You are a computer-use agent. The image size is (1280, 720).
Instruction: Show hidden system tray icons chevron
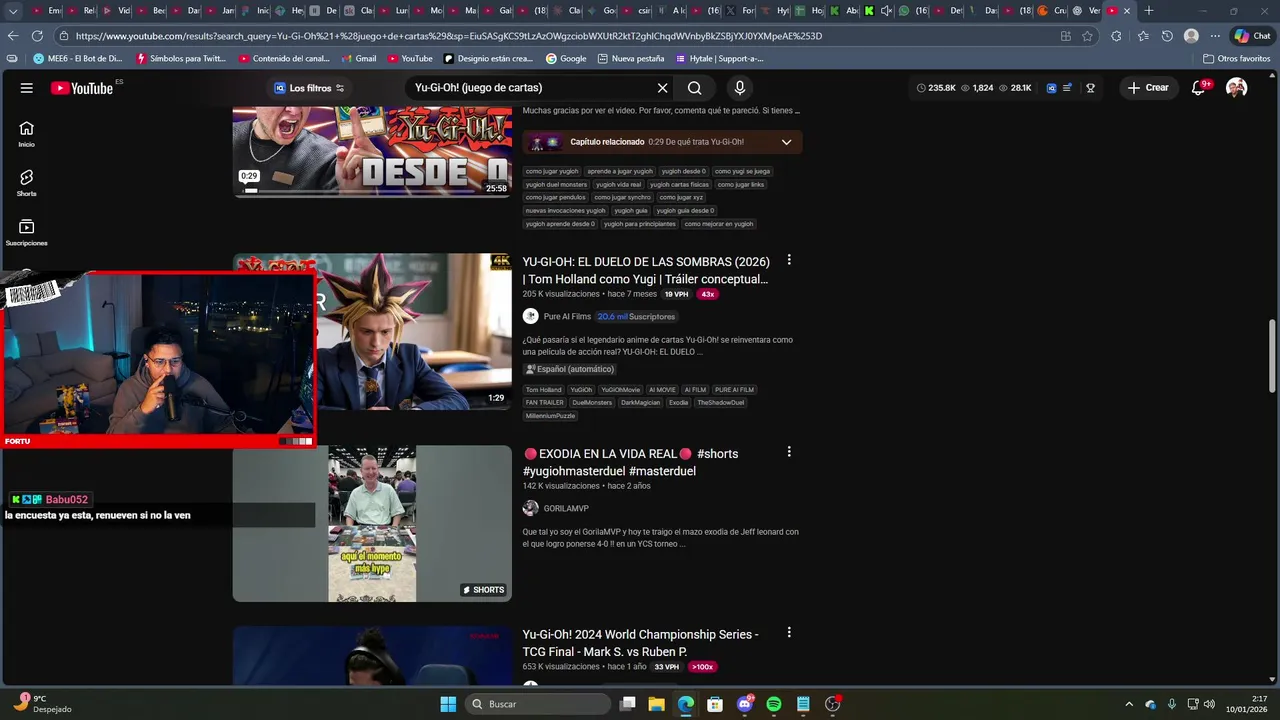1129,704
